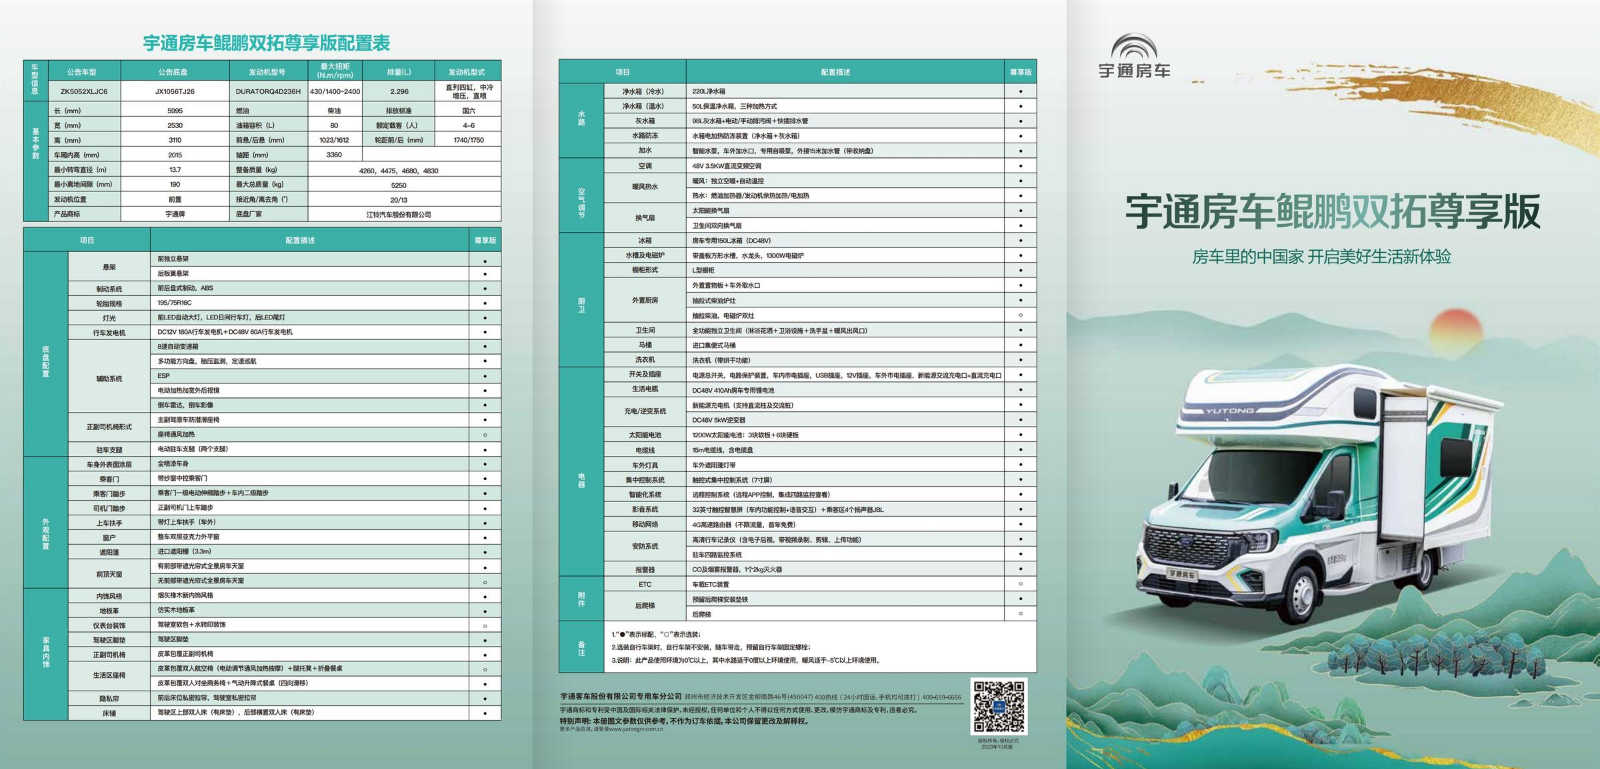The width and height of the screenshot is (1600, 769).
Task: Click torque value 430/1400~2400
Action: (335, 91)
